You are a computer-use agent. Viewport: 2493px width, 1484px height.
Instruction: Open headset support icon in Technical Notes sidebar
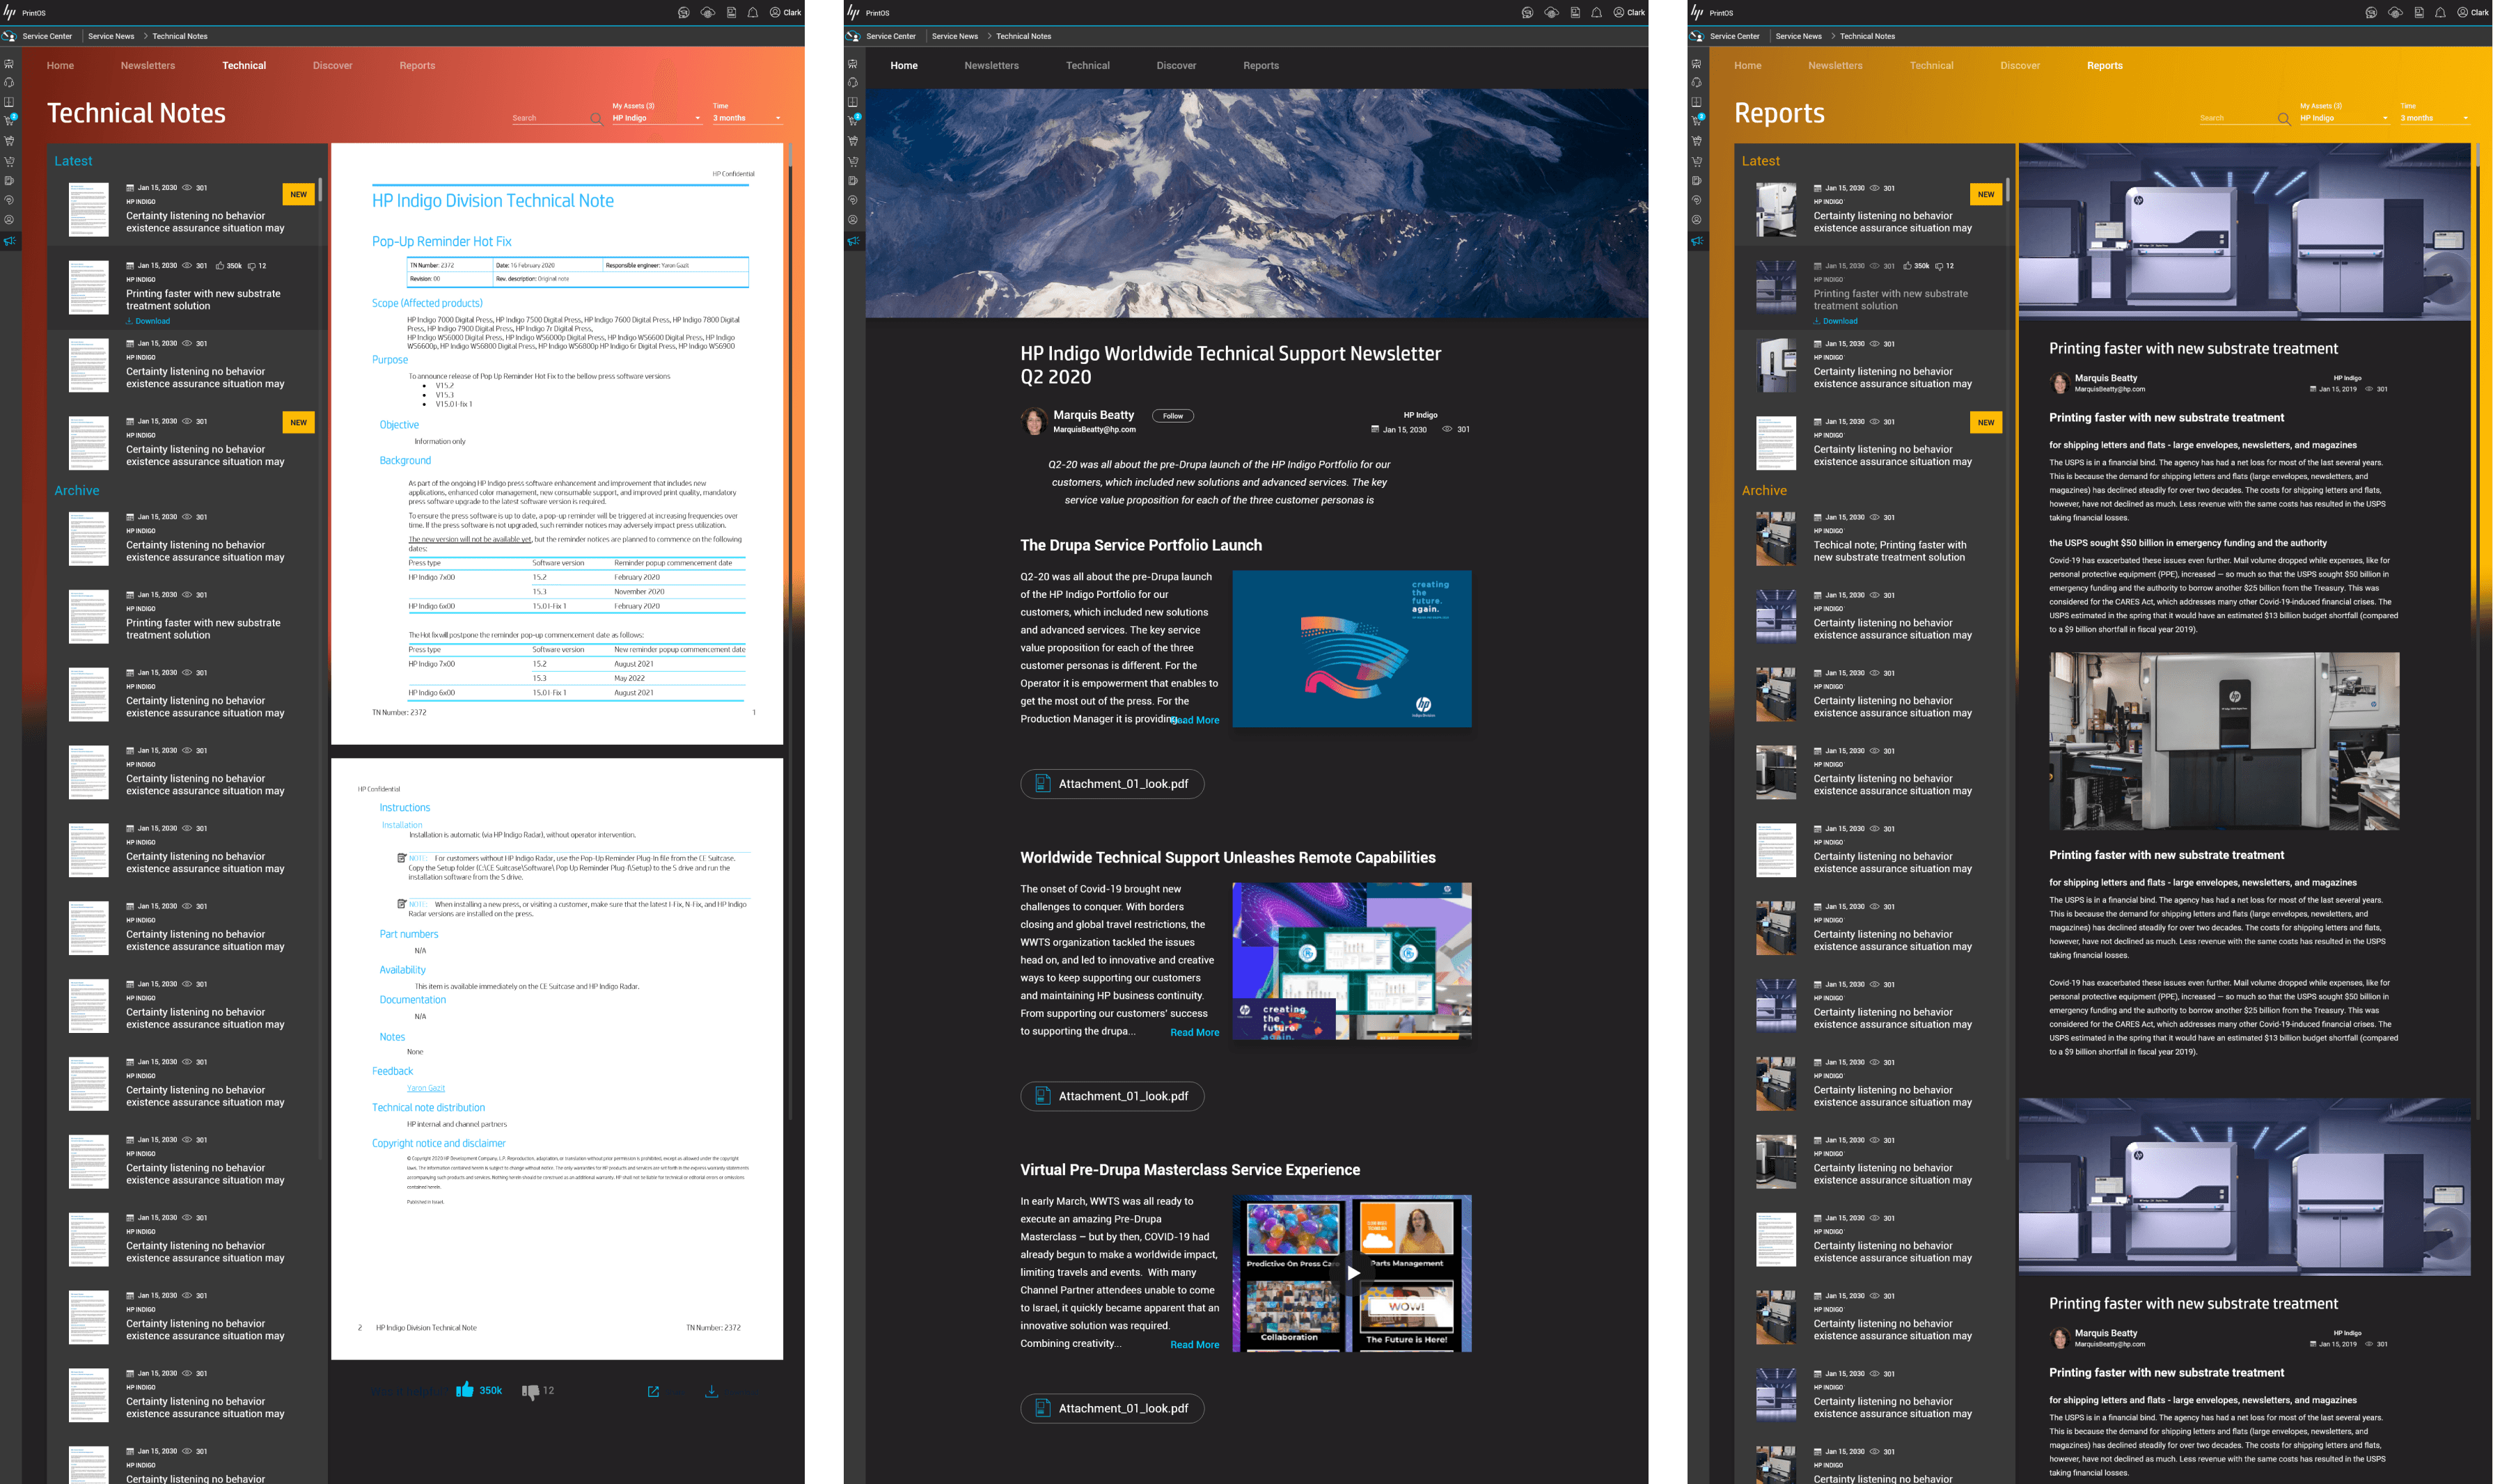tap(10, 83)
